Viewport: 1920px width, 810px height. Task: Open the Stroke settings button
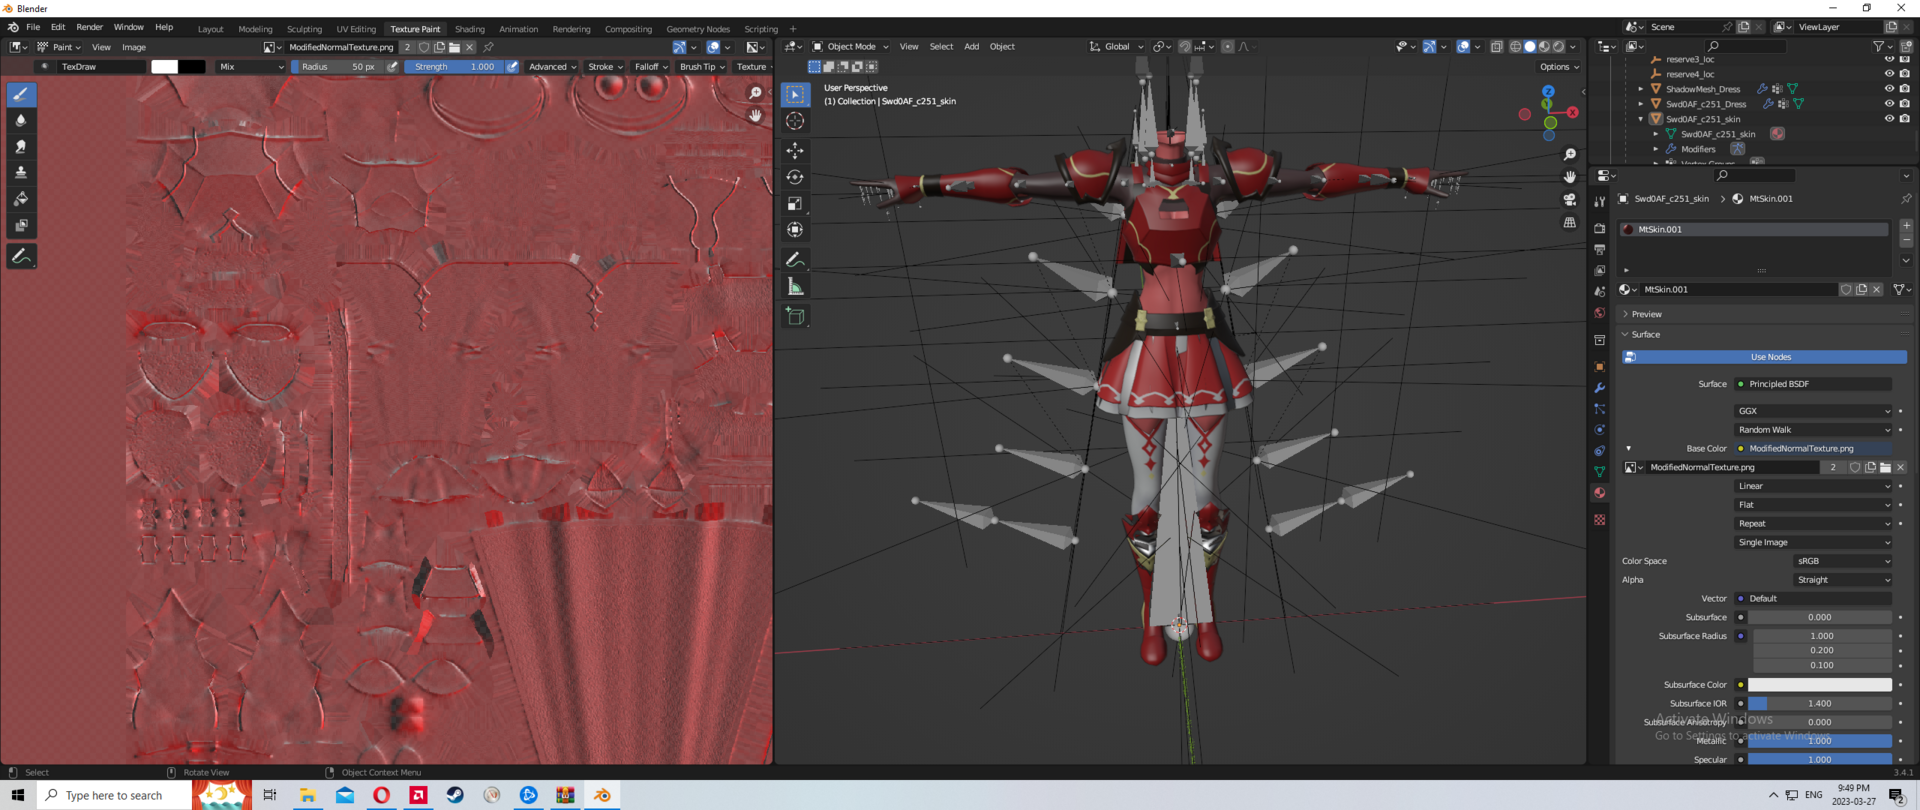pos(605,67)
